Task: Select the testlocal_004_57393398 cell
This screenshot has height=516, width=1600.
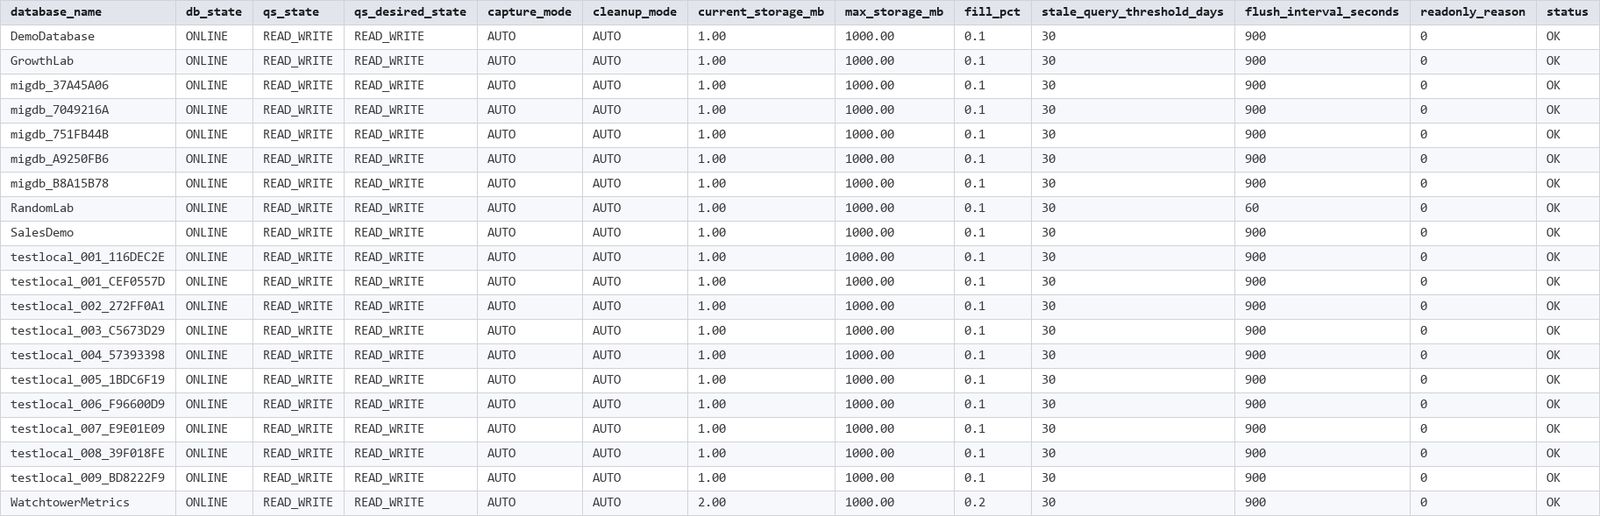Action: coord(87,355)
